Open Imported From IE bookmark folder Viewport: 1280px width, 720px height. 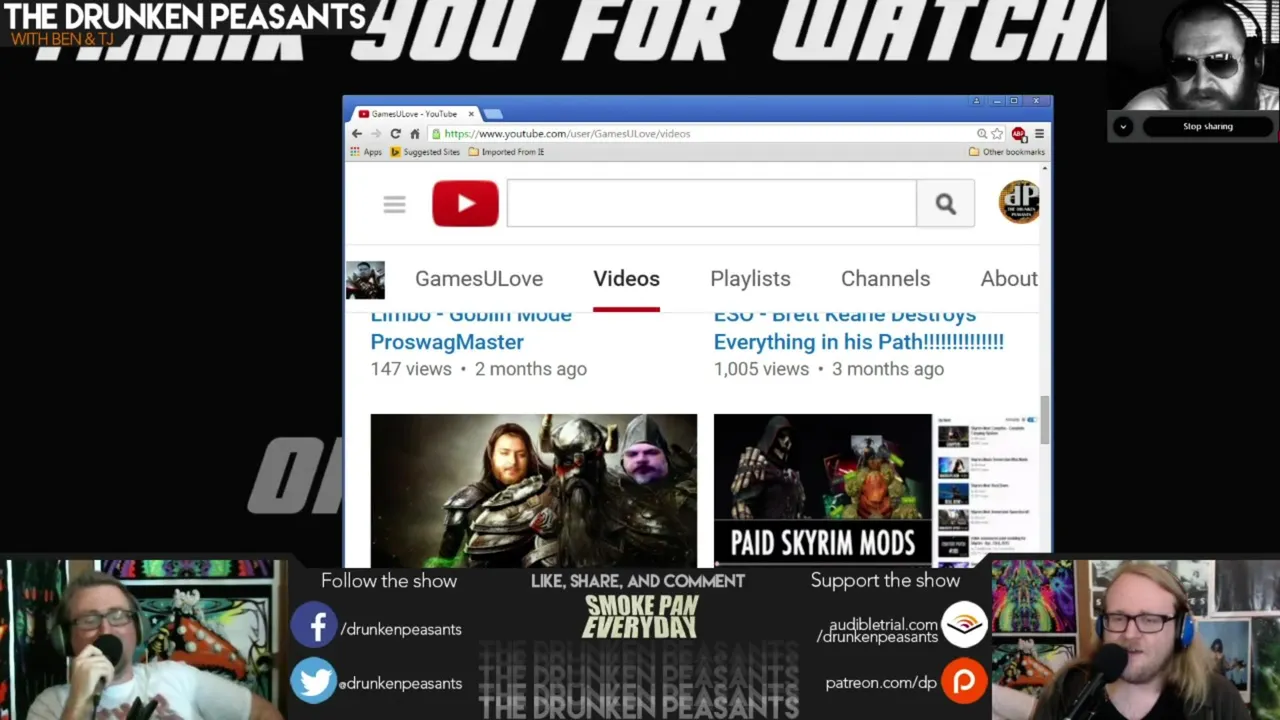pyautogui.click(x=506, y=152)
